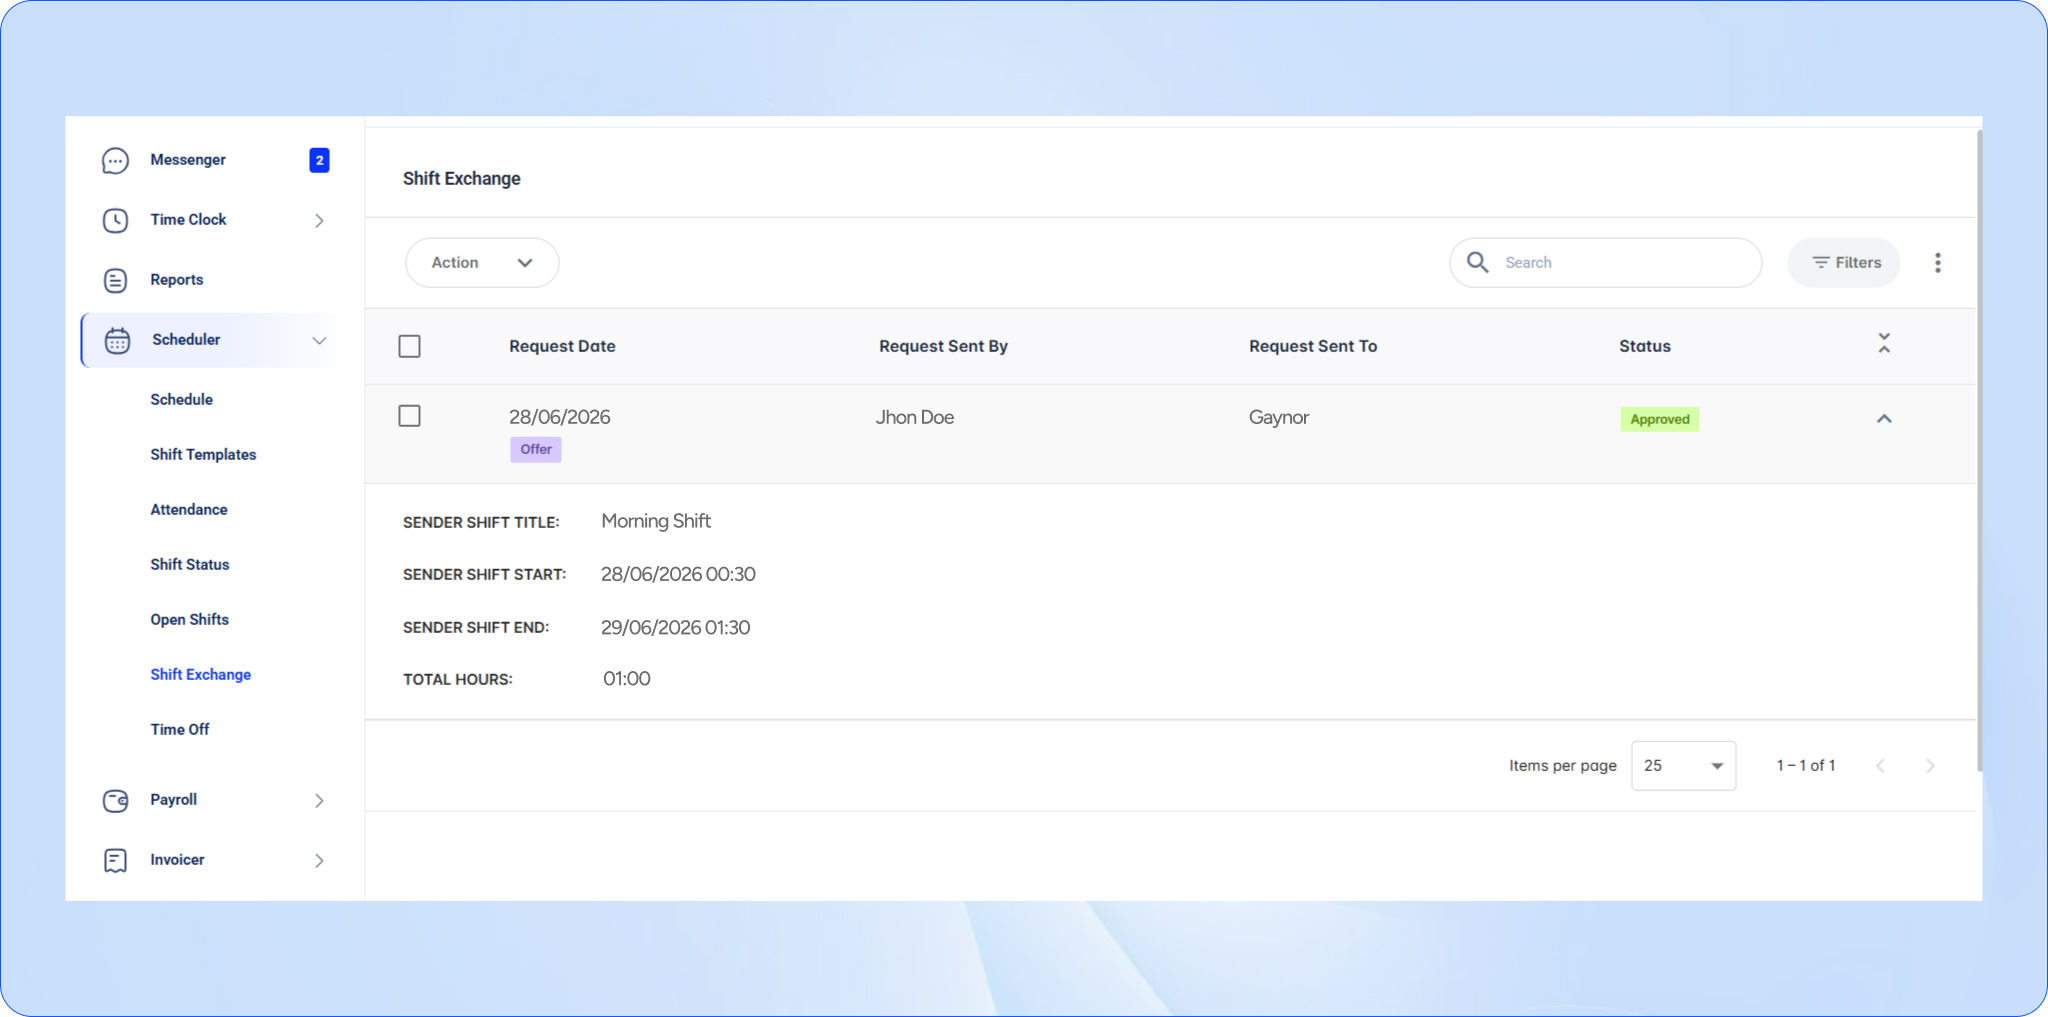Click the date 28/06/2026 in the row
2048x1017 pixels.
(559, 417)
